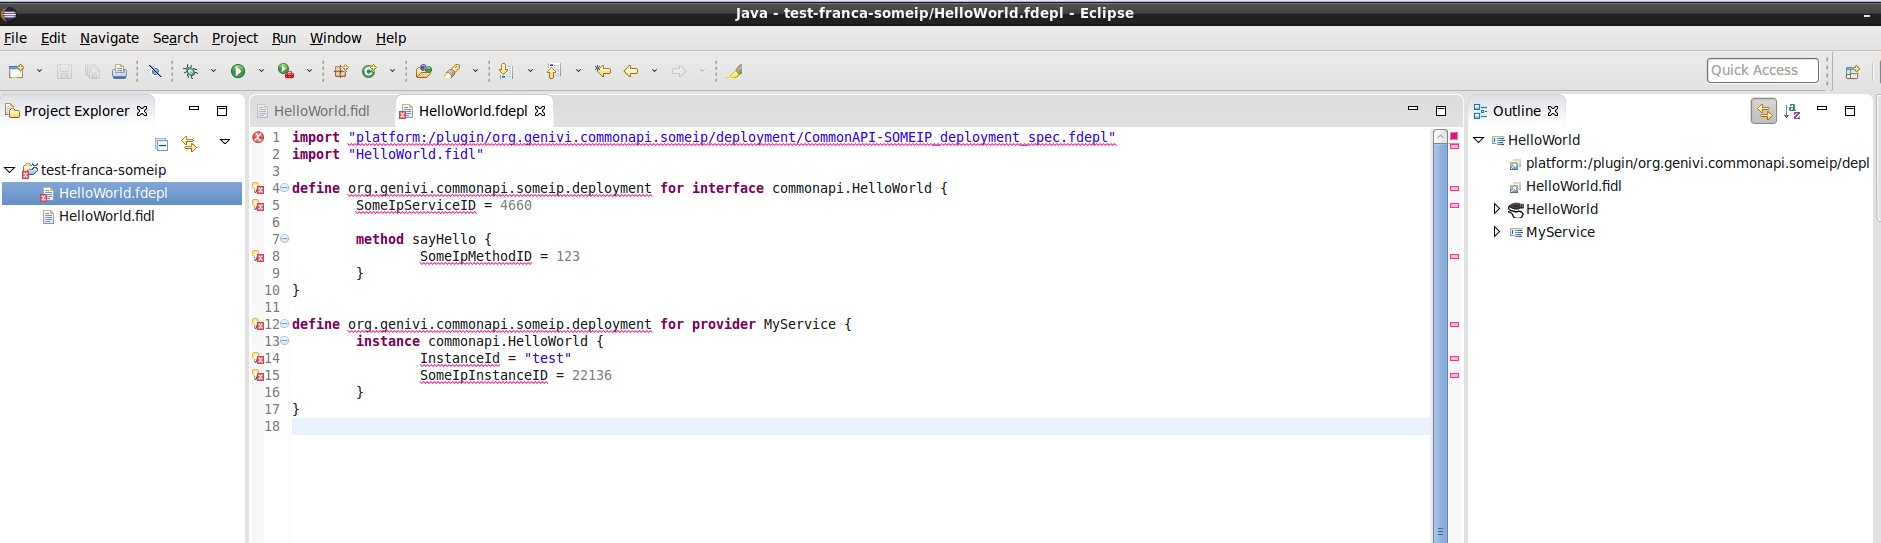Click the Forward navigation arrow icon
Viewport: 1881px width, 543px height.
[679, 71]
